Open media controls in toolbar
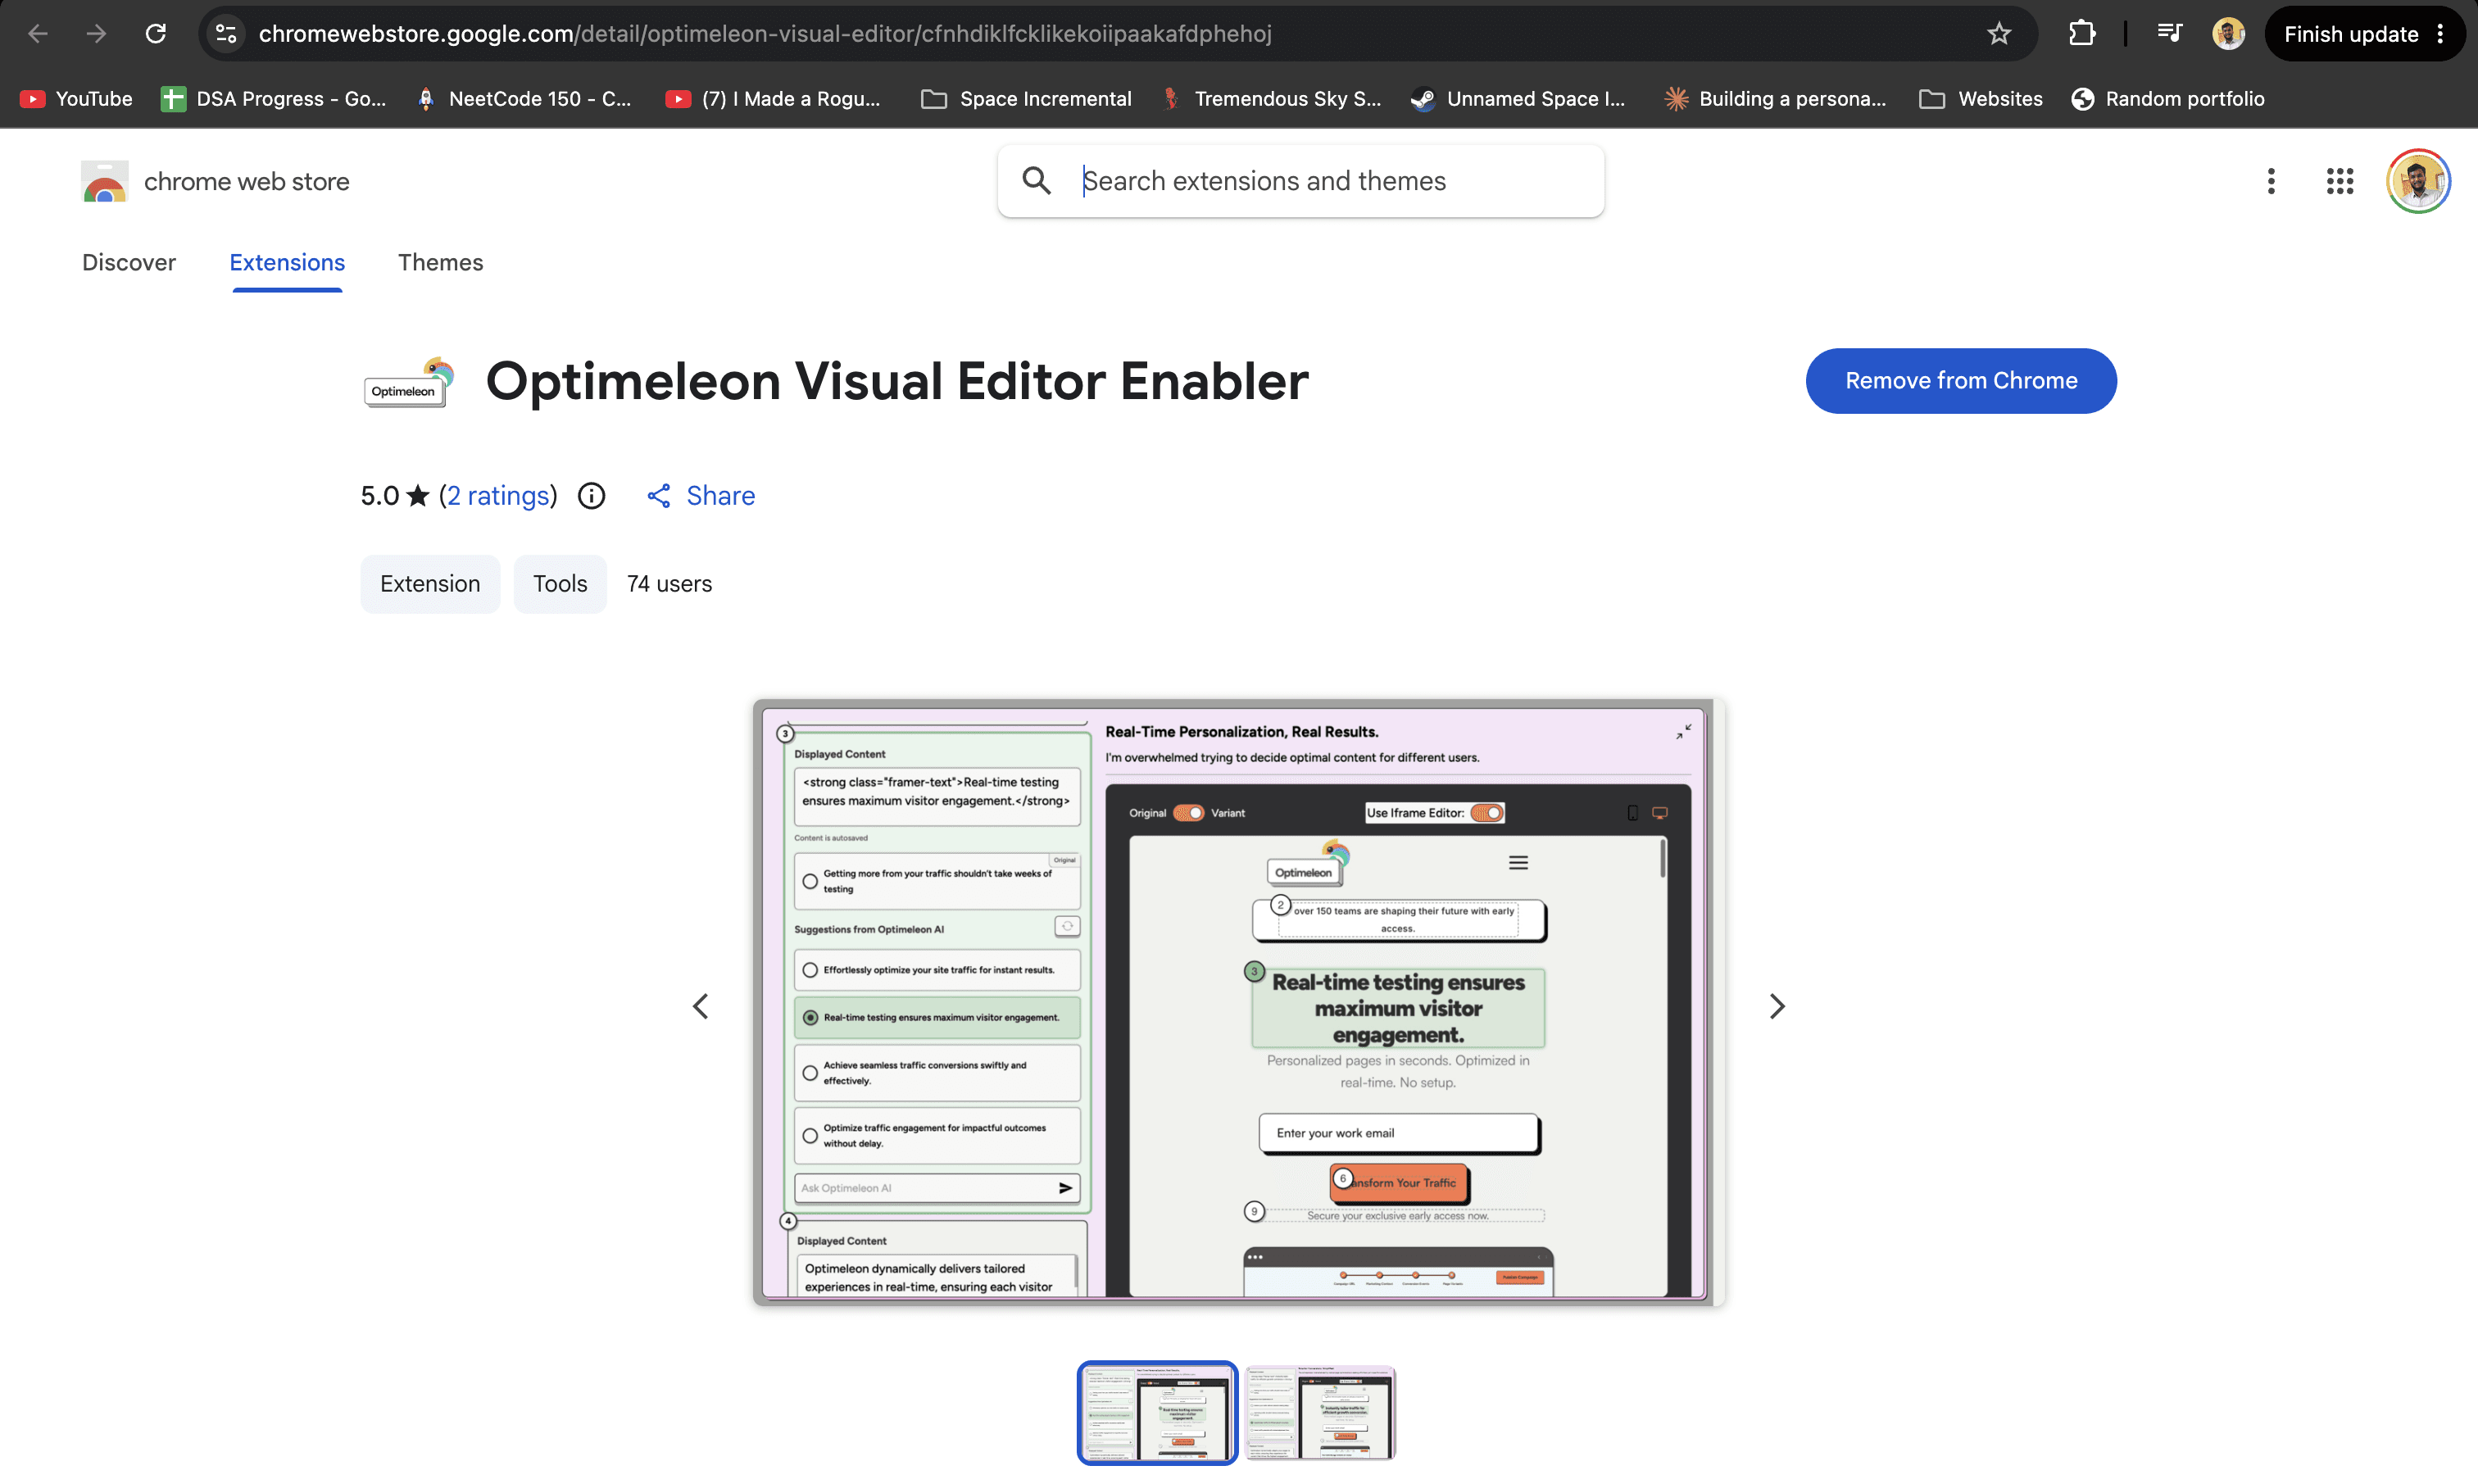This screenshot has height=1484, width=2478. tap(2169, 34)
